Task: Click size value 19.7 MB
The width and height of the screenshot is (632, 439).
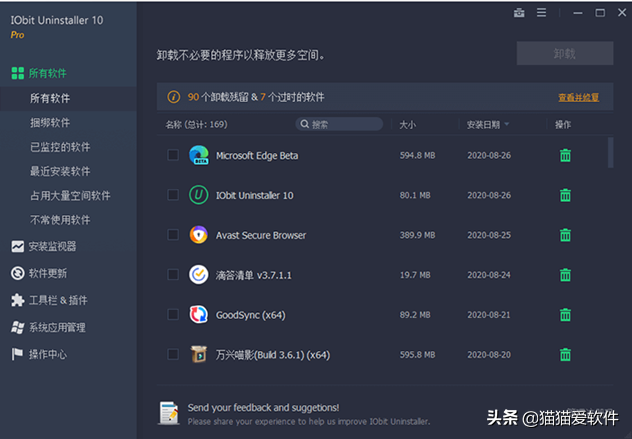Action: 415,275
